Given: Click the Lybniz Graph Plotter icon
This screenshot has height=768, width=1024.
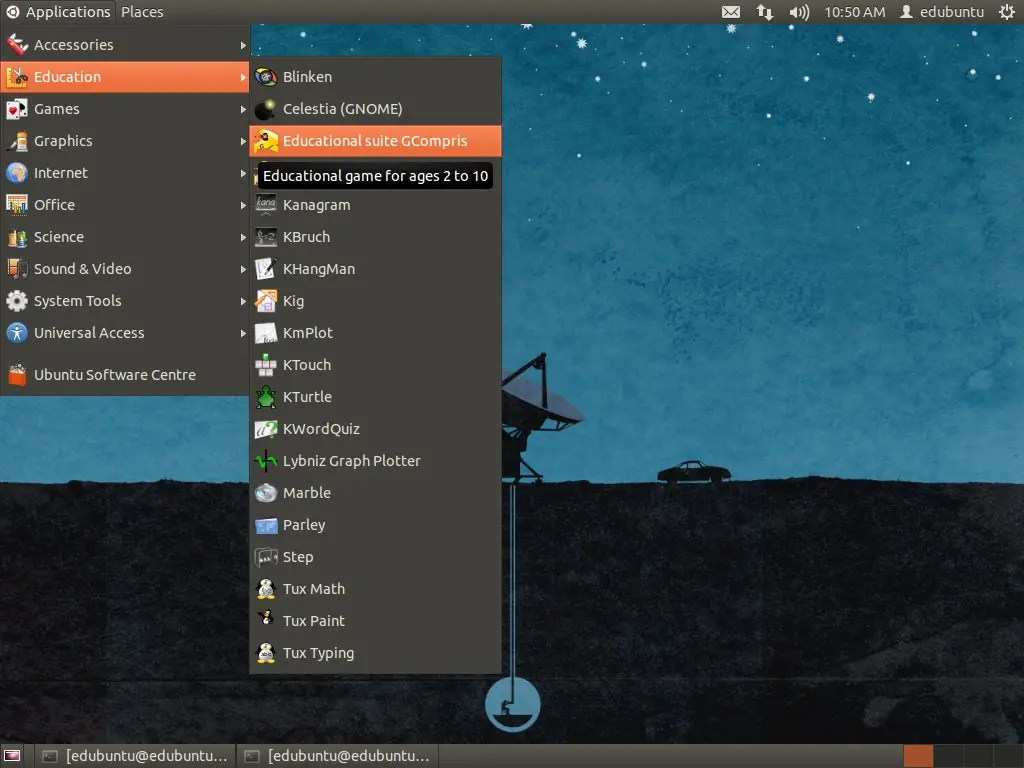Looking at the screenshot, I should tap(266, 461).
